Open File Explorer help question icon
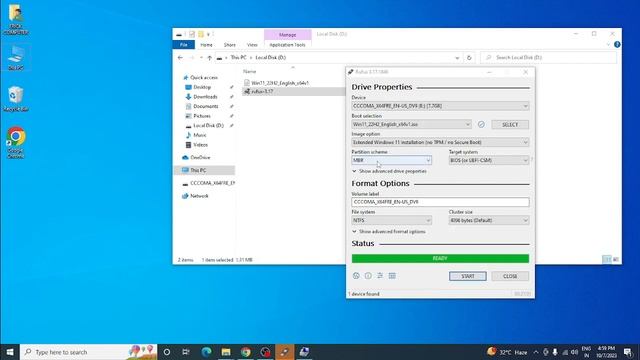 [x=617, y=44]
